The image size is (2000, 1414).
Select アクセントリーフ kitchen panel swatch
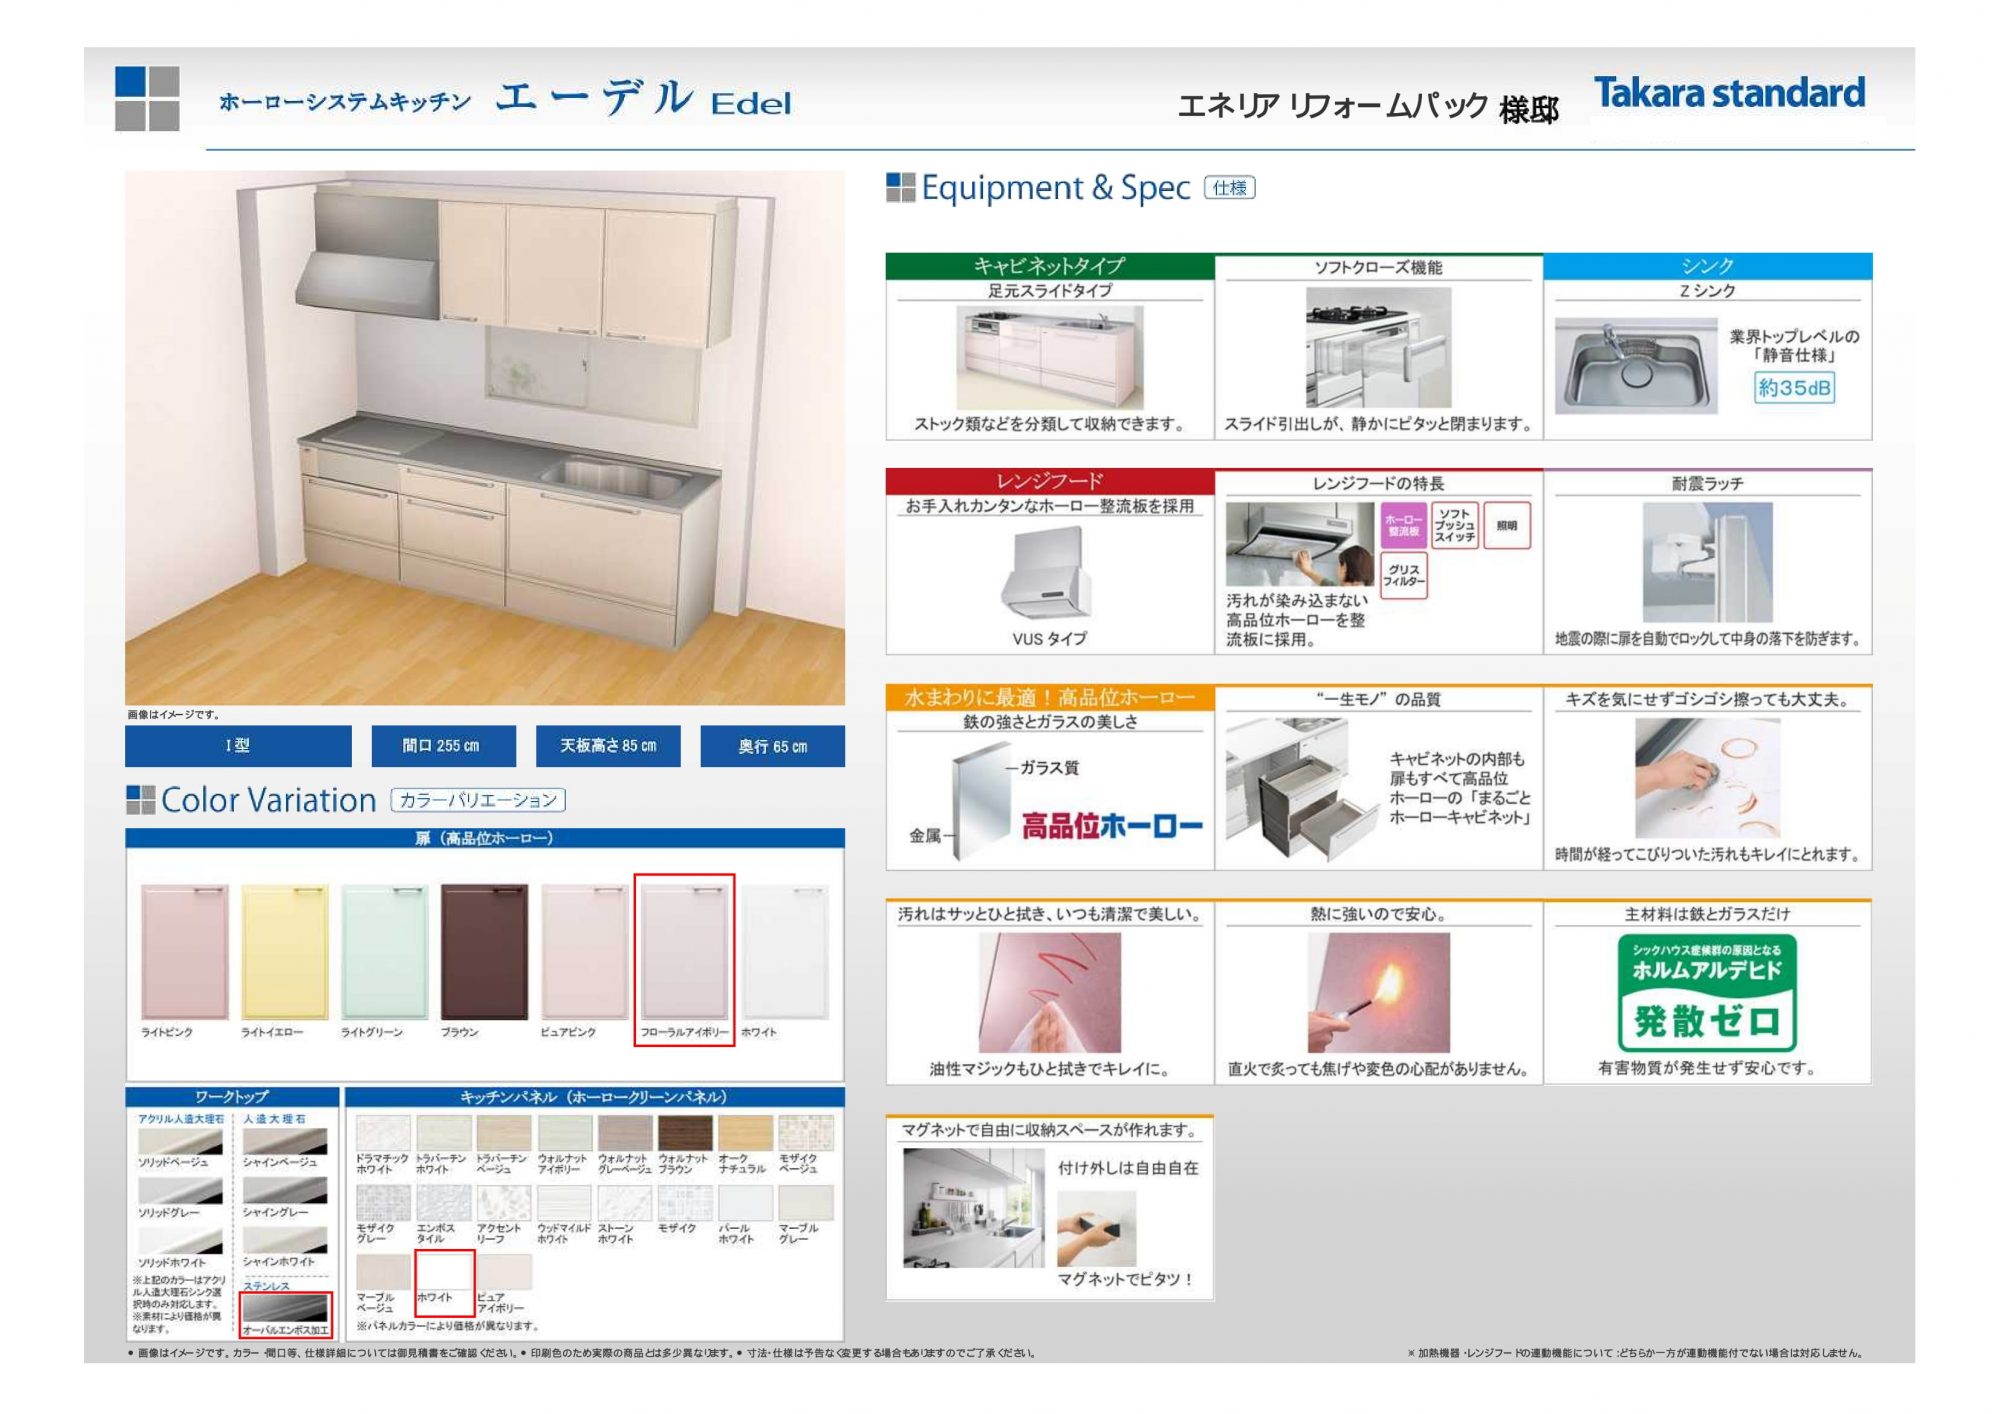pyautogui.click(x=504, y=1203)
